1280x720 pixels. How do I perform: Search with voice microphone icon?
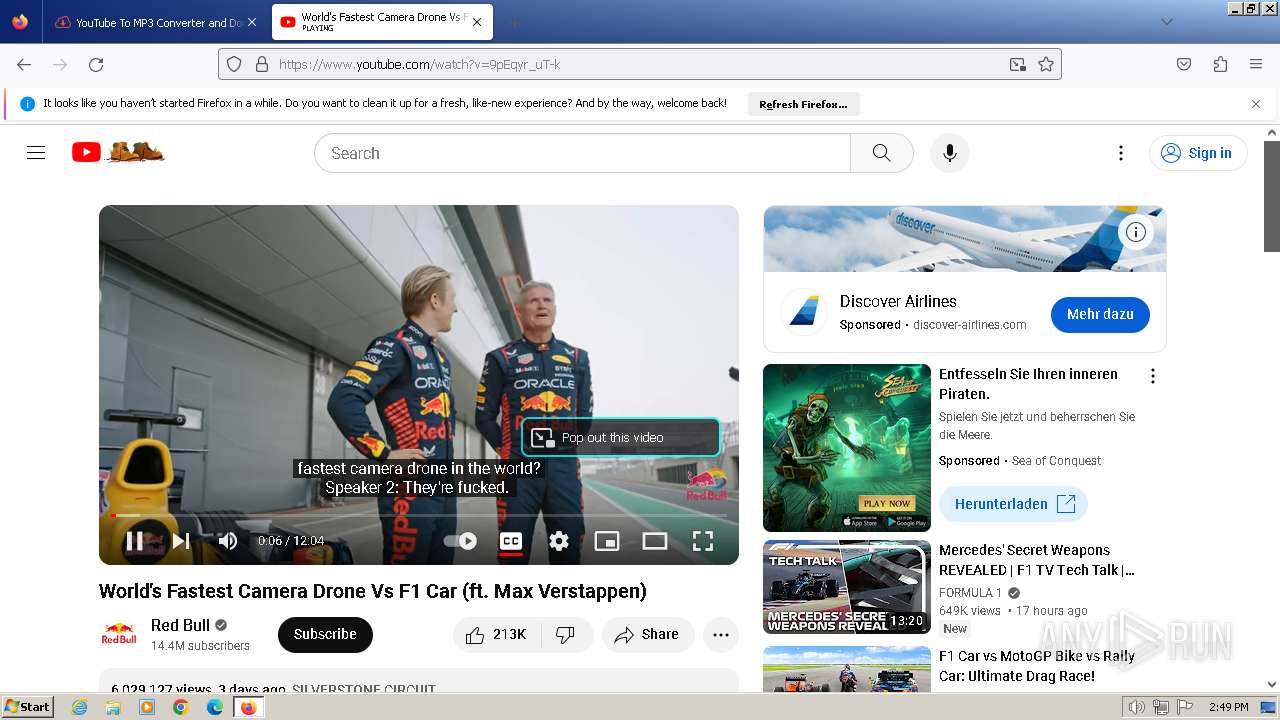tap(950, 153)
